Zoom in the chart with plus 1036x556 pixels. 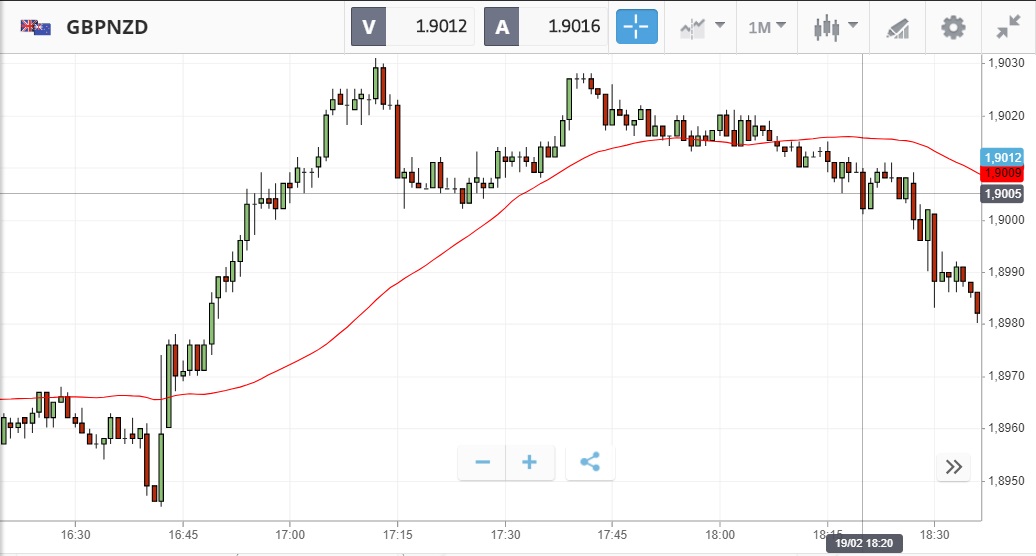(530, 462)
